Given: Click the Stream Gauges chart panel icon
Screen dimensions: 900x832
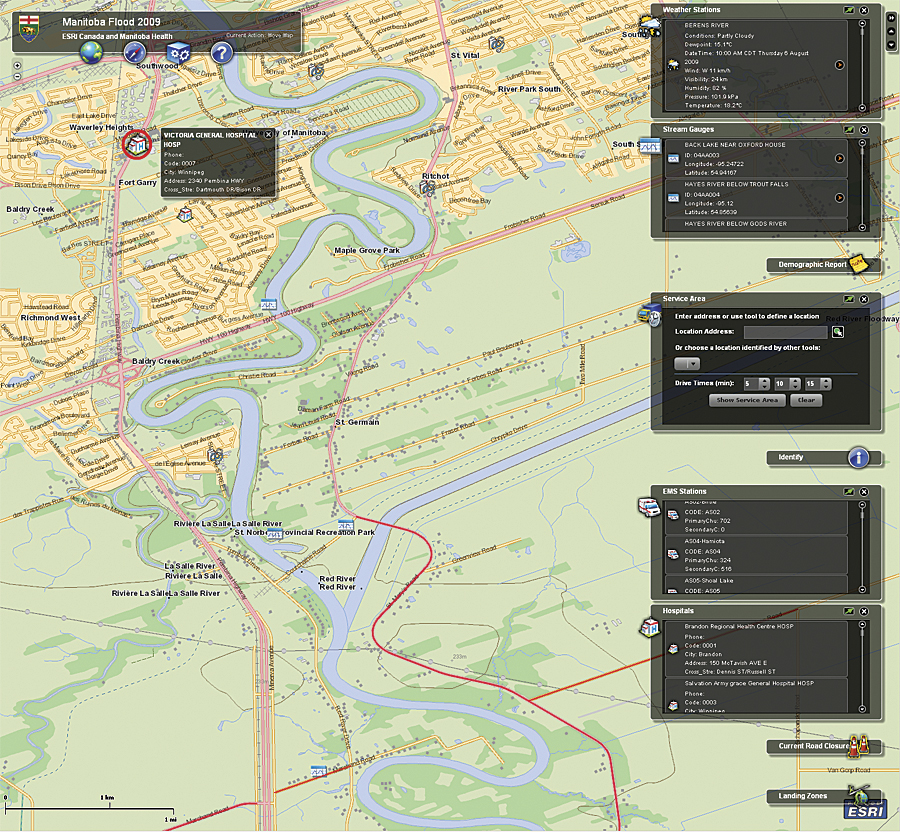Looking at the screenshot, I should (650, 147).
